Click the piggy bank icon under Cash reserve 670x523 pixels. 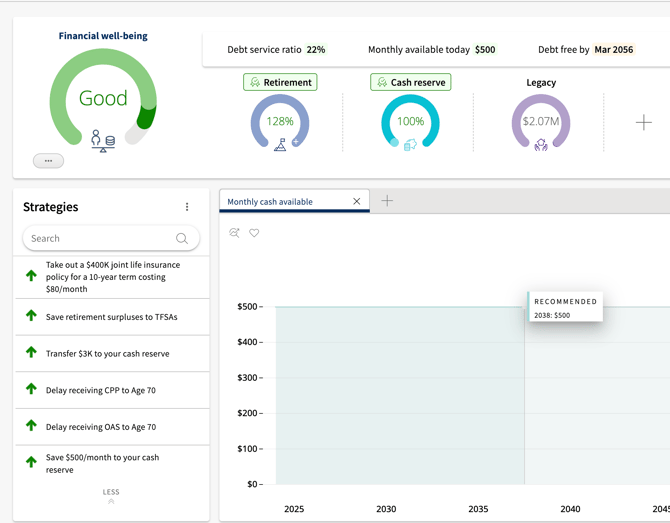click(410, 145)
